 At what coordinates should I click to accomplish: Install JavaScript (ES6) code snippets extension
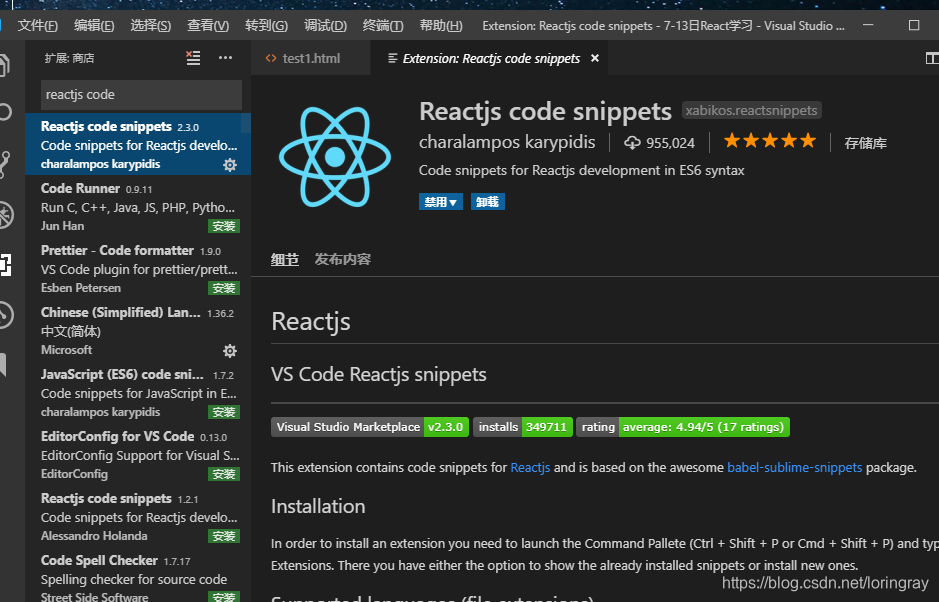click(224, 412)
